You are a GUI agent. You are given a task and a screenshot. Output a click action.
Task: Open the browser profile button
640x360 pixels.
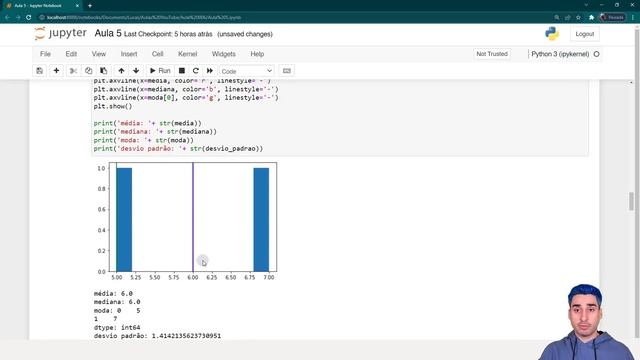pos(612,18)
